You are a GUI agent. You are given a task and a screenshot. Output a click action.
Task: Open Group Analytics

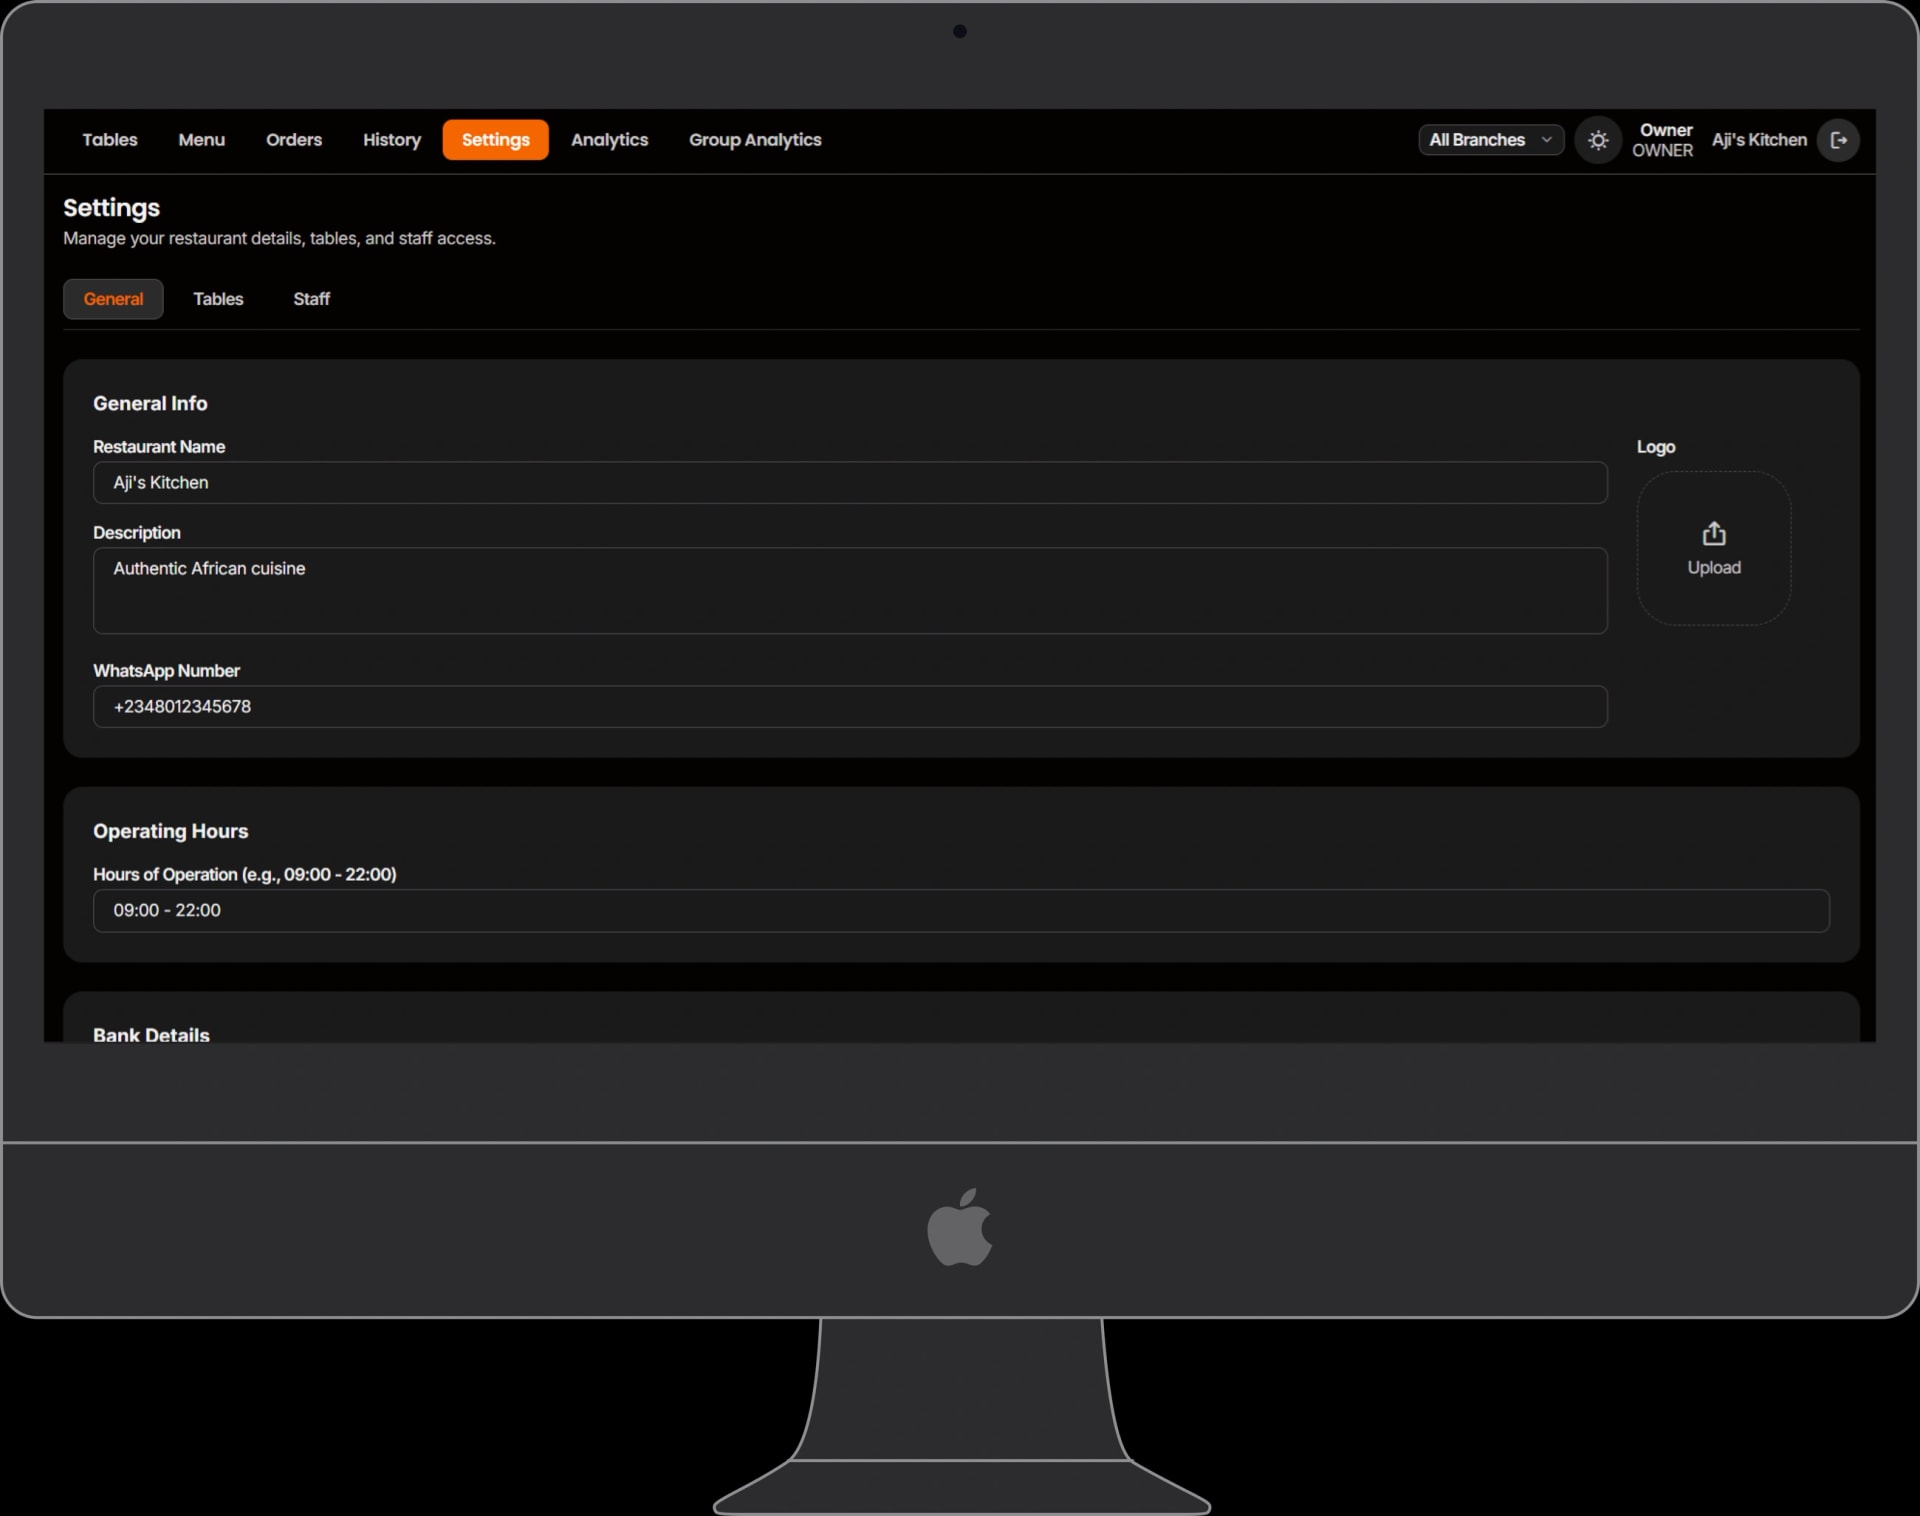755,140
